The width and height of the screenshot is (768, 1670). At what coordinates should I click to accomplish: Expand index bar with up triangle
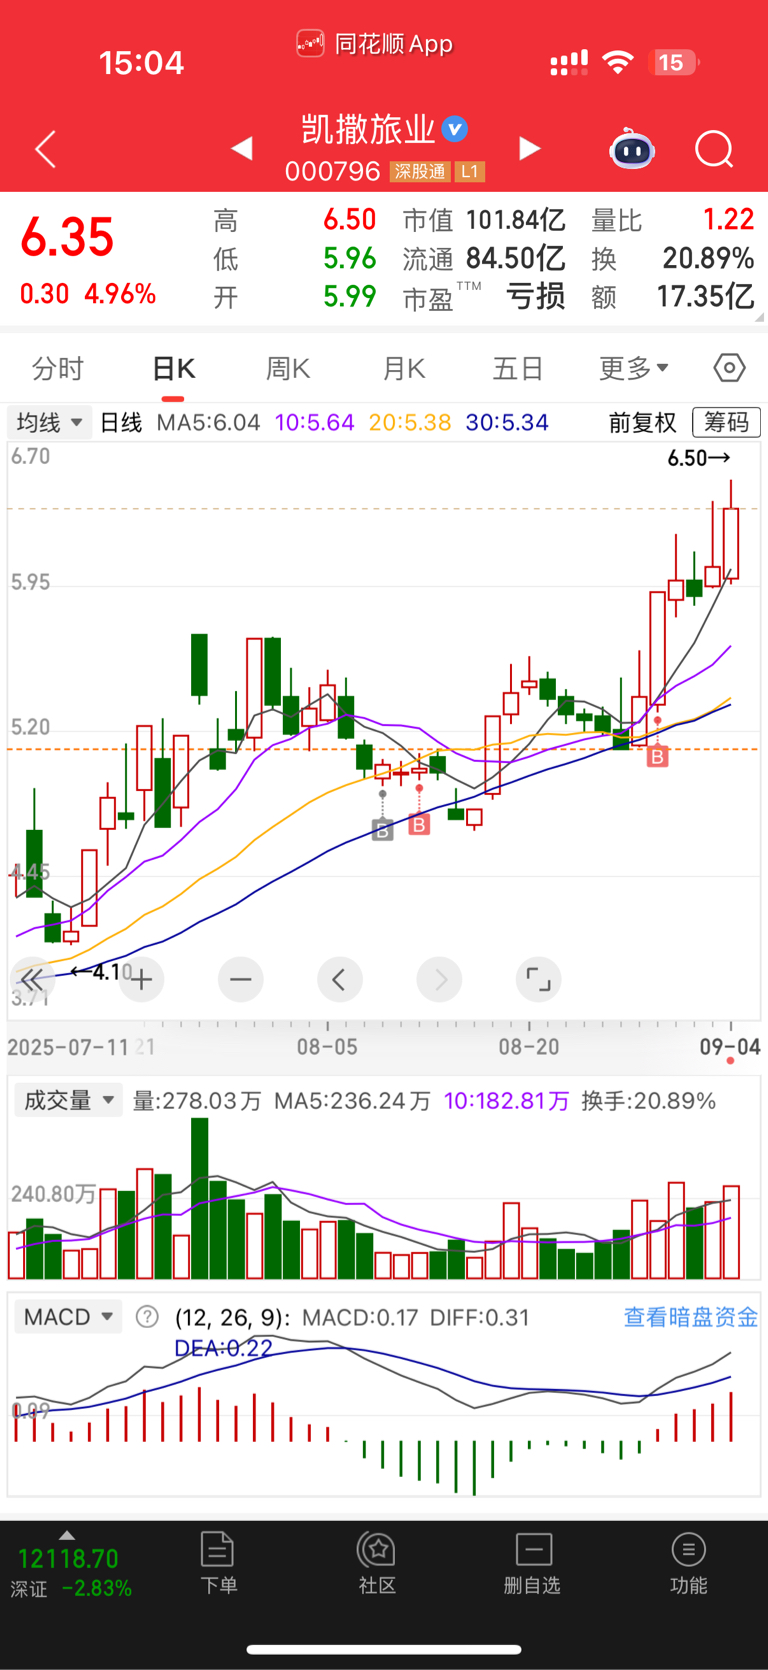[67, 1535]
